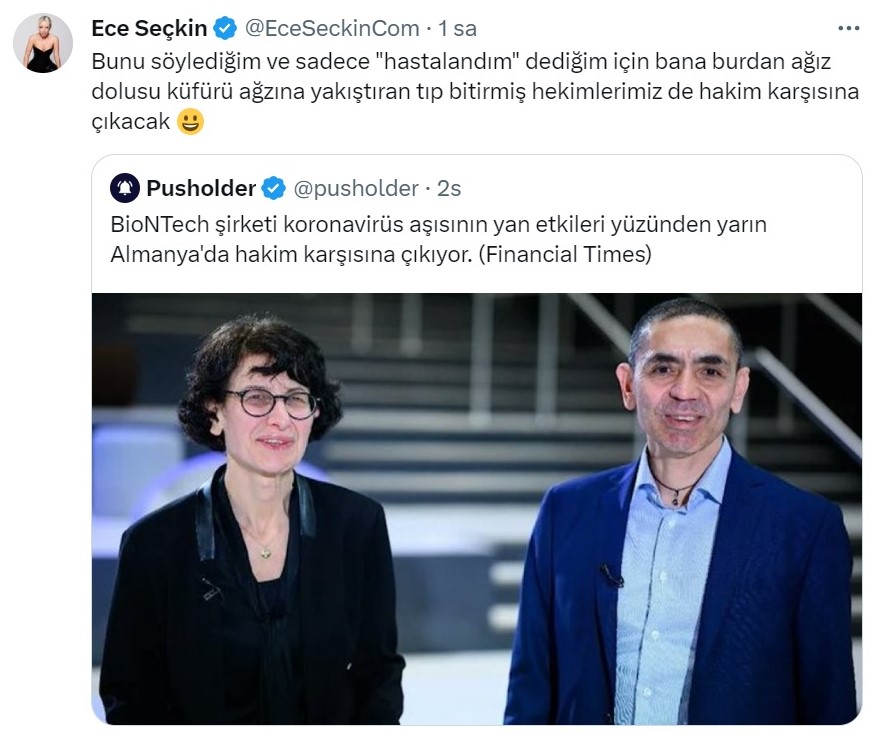Click the '(Financial Times)' source text
Screen dimensions: 885x735
coord(565,255)
